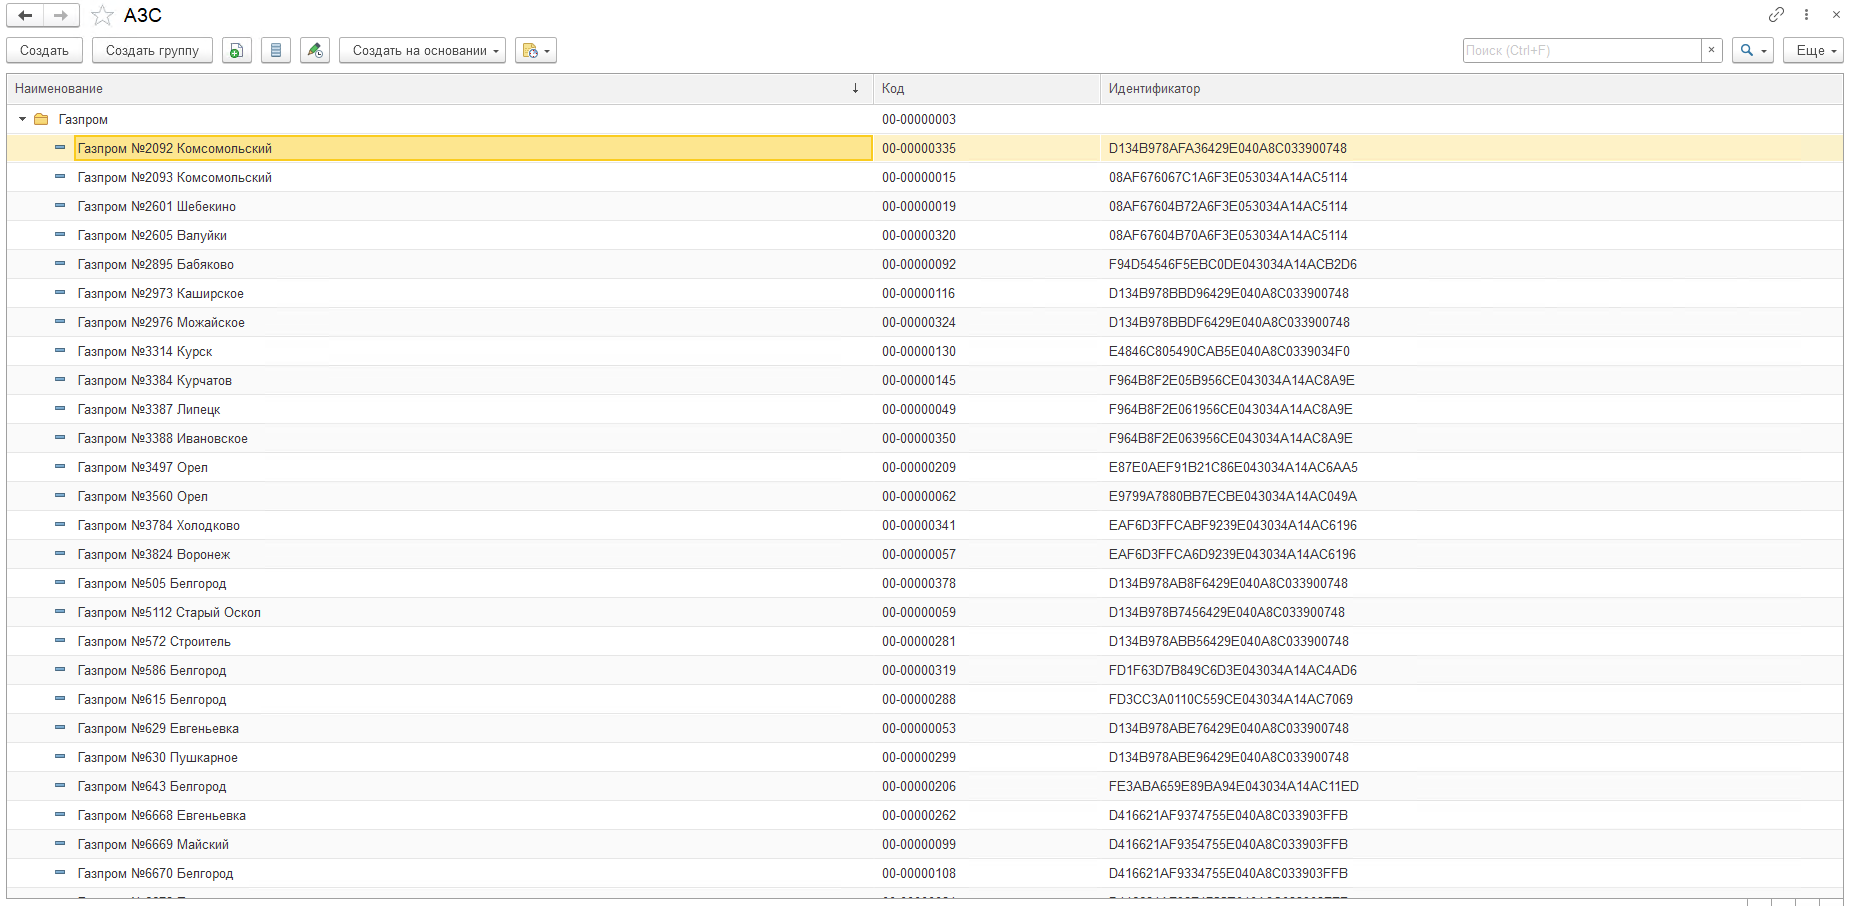Open the Еще menu
The height and width of the screenshot is (906, 1850).
pyautogui.click(x=1812, y=50)
